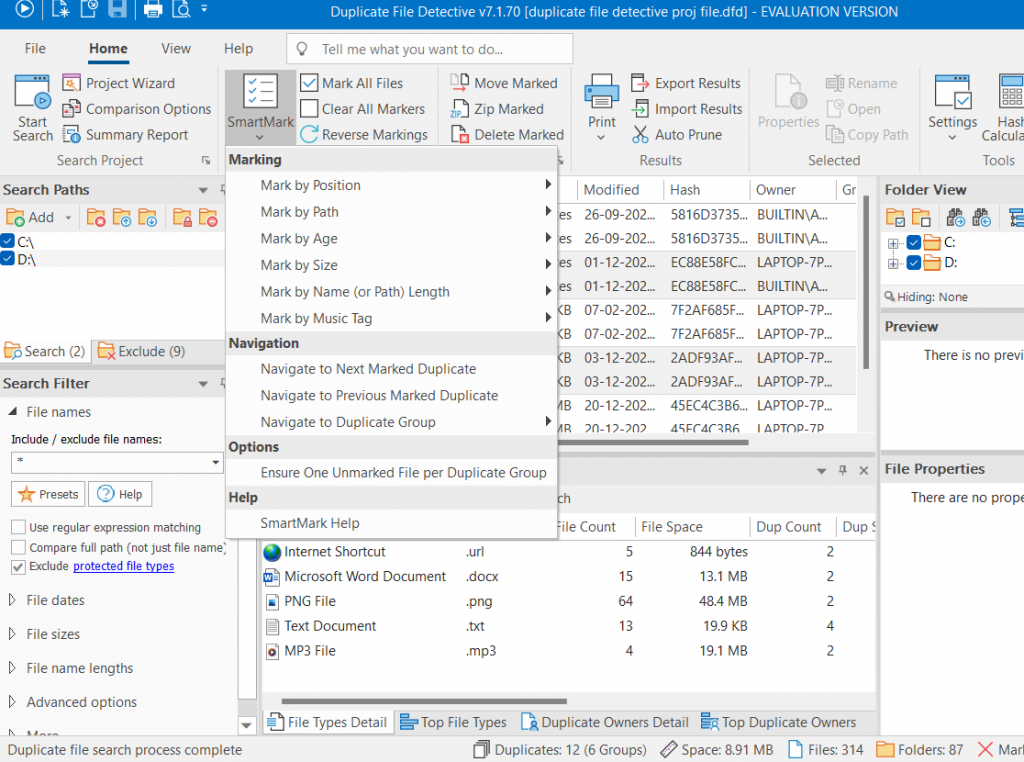
Task: Open the Mark by Size submenu
Action: point(391,265)
